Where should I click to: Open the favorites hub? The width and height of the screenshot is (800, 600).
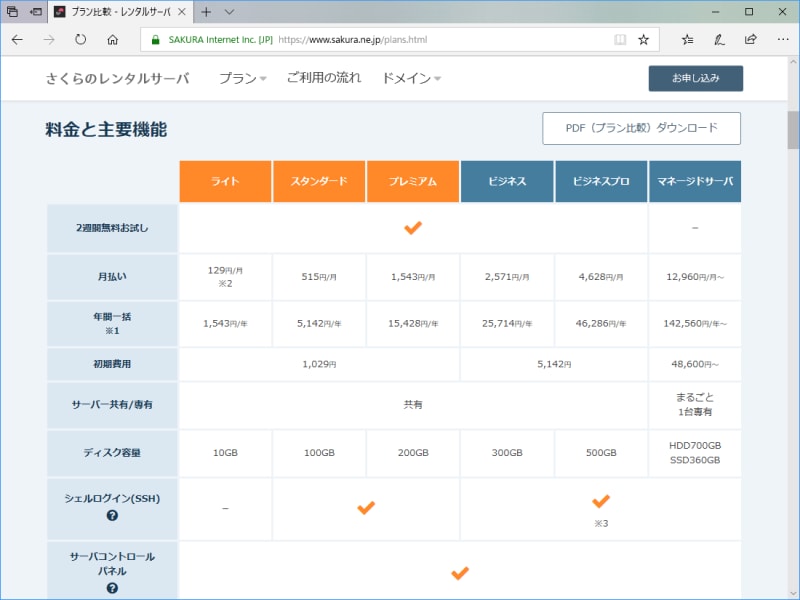[687, 40]
